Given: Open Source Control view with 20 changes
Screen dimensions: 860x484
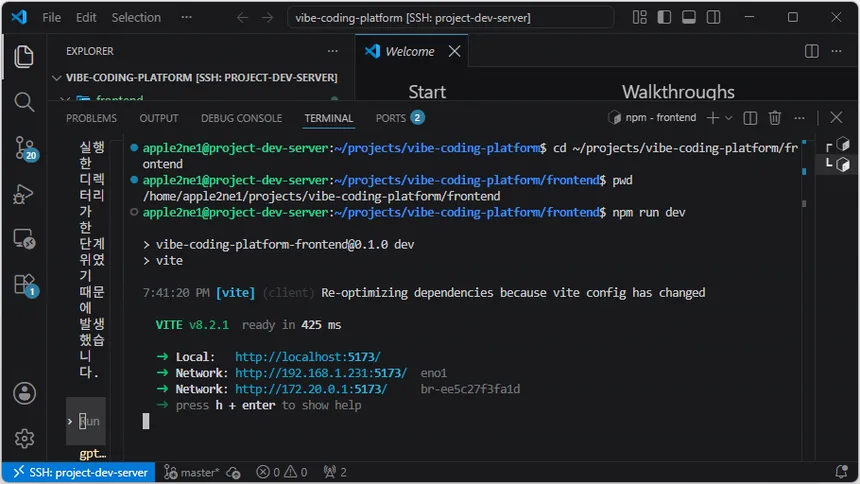Looking at the screenshot, I should tap(24, 148).
